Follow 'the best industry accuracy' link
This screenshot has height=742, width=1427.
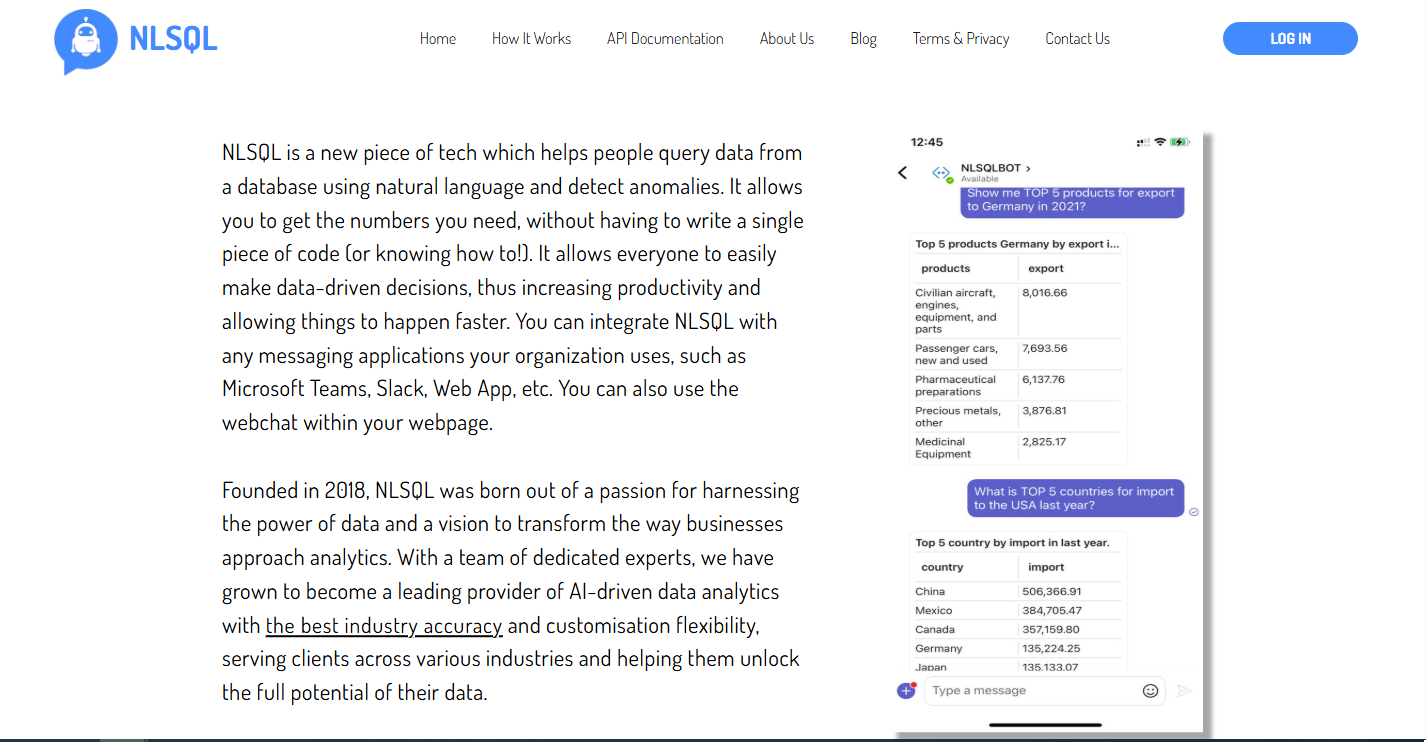tap(384, 626)
